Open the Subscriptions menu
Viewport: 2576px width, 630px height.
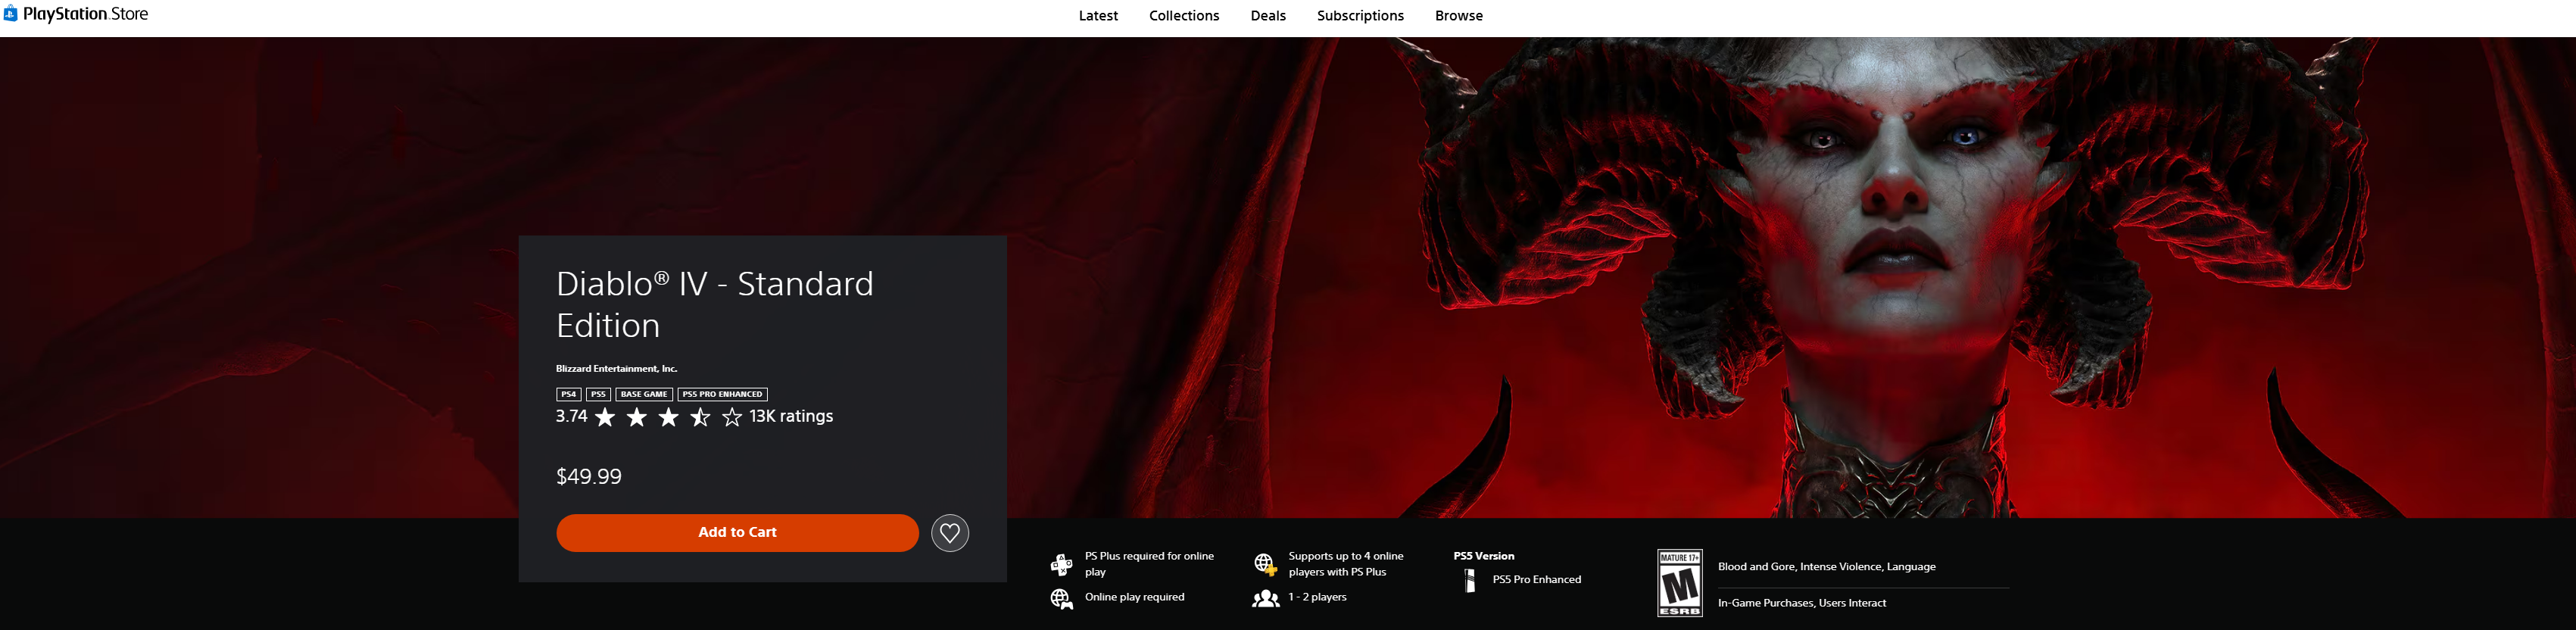pyautogui.click(x=1359, y=16)
